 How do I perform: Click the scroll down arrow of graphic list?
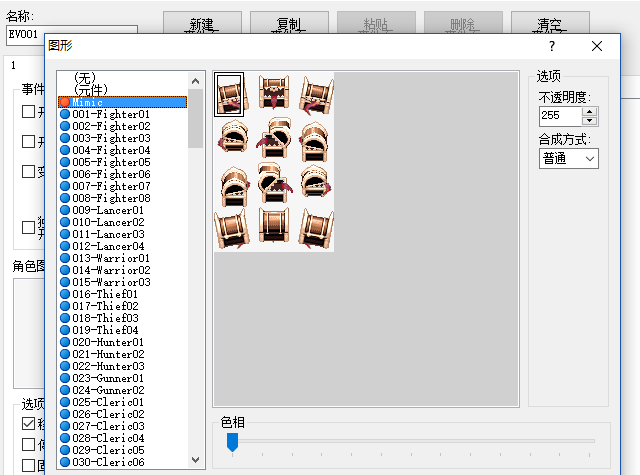(196, 460)
